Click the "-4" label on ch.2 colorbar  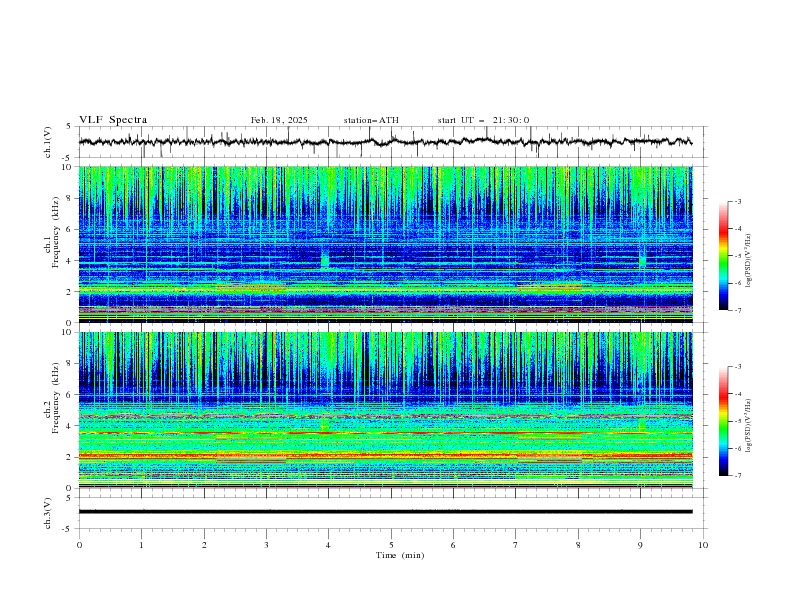click(737, 394)
